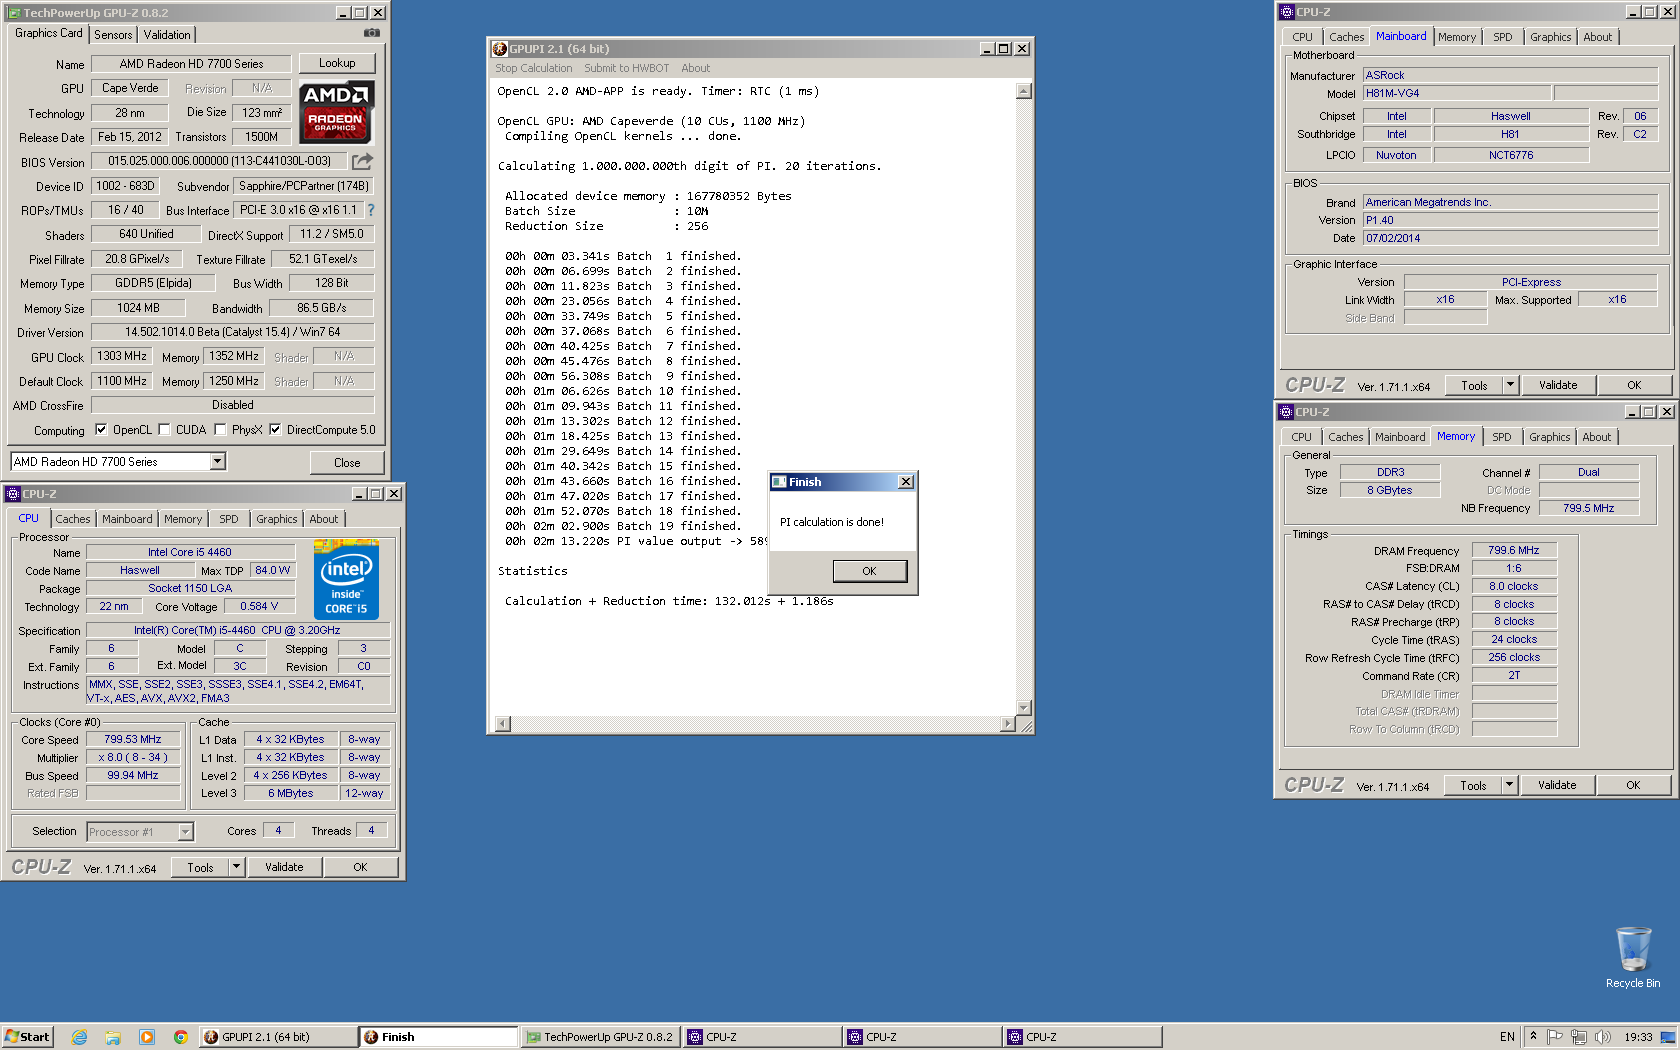Open Stop Calculation menu in GPUPI
The image size is (1680, 1050).
coord(534,68)
